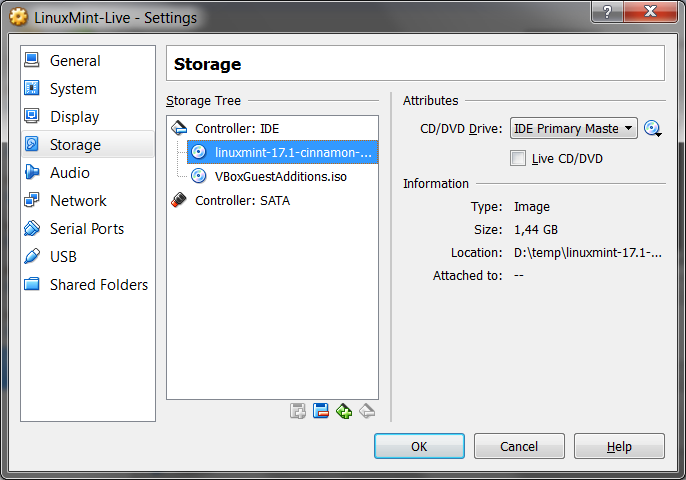The height and width of the screenshot is (480, 686).
Task: Click the Shared Folders folder icon
Action: point(32,284)
